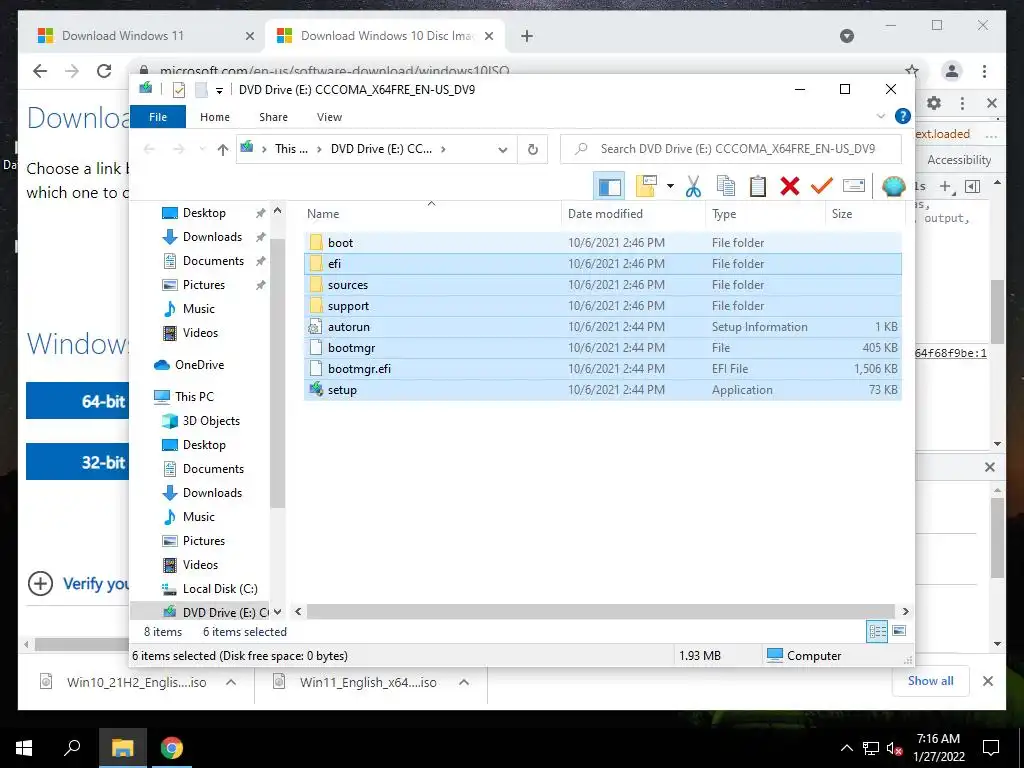Open the folder options dropdown arrow
Screen dimensions: 1024x768
point(670,187)
